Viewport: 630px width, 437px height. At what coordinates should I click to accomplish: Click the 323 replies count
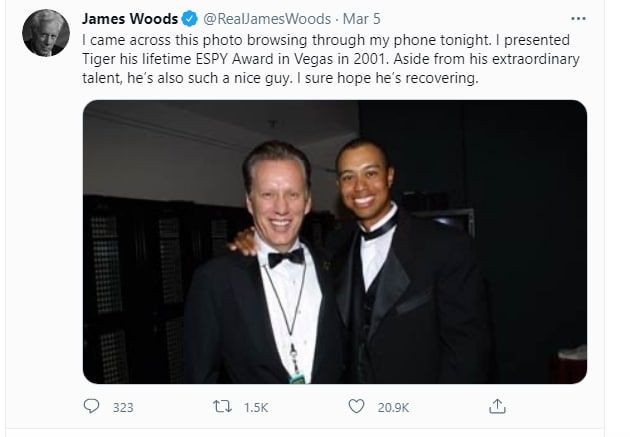[123, 408]
